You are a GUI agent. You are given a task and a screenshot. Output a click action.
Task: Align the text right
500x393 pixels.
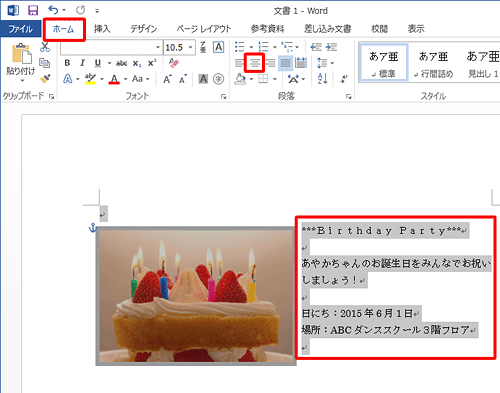click(x=270, y=63)
